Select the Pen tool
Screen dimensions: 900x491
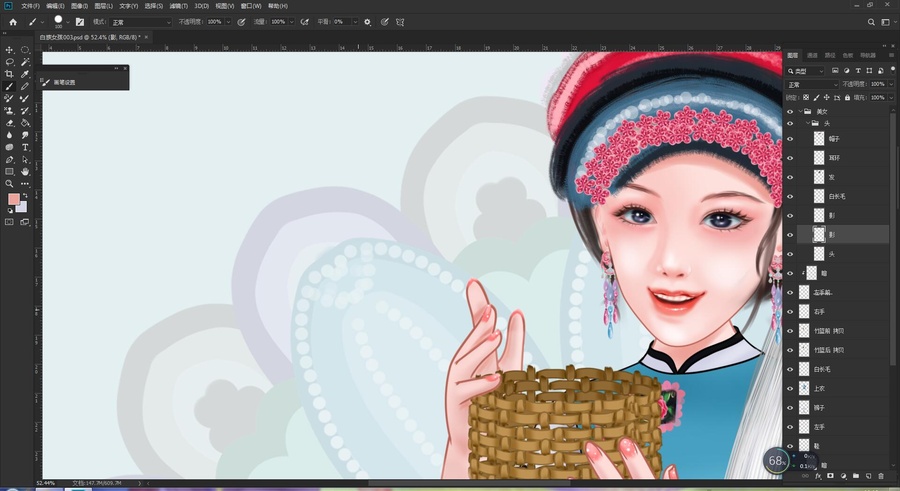[9, 160]
